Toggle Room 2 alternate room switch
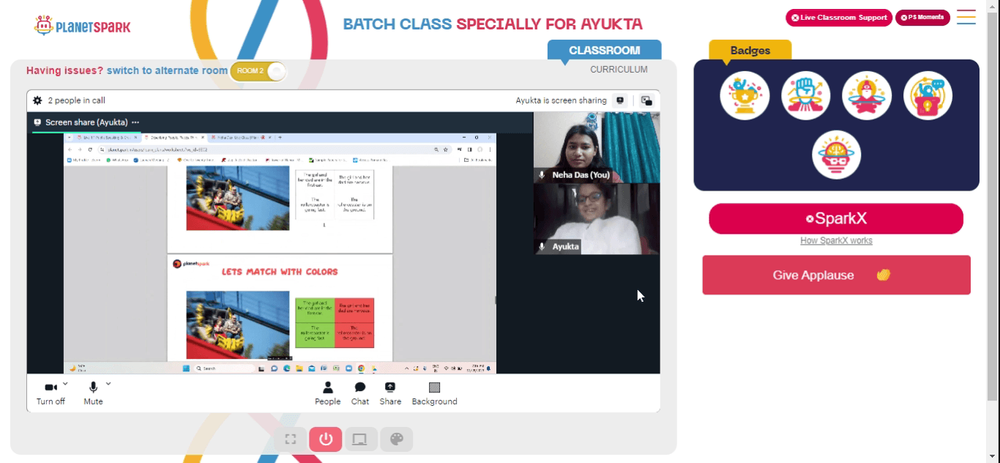The image size is (1000, 463). coord(258,71)
